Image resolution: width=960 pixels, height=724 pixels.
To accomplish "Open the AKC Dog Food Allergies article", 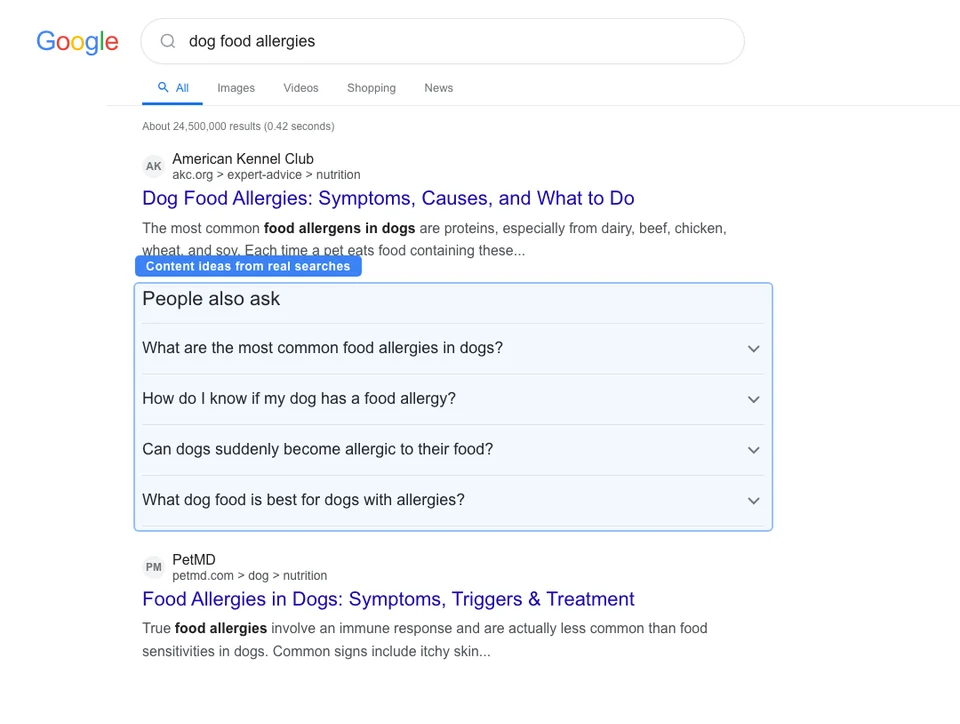I will click(388, 198).
